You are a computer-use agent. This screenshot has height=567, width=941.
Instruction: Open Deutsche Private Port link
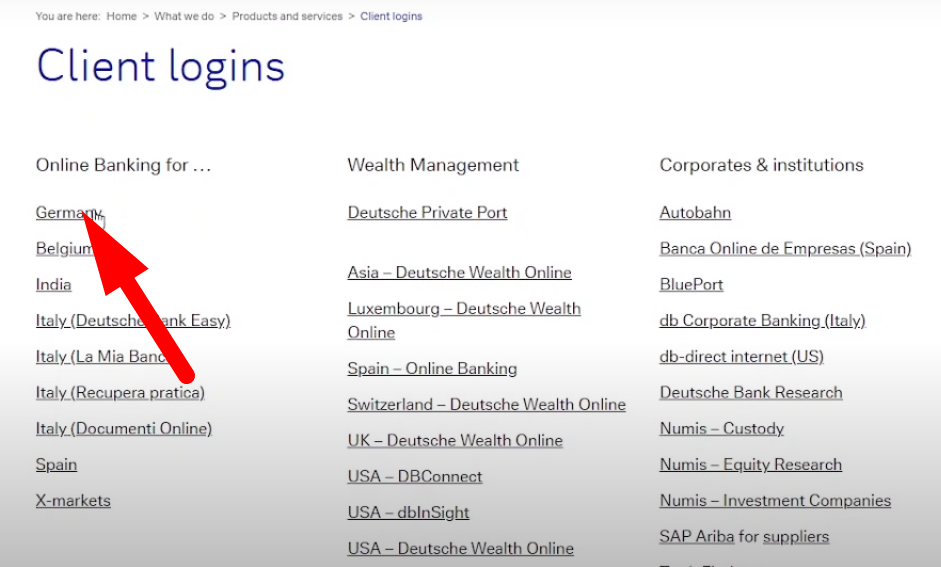coord(427,212)
